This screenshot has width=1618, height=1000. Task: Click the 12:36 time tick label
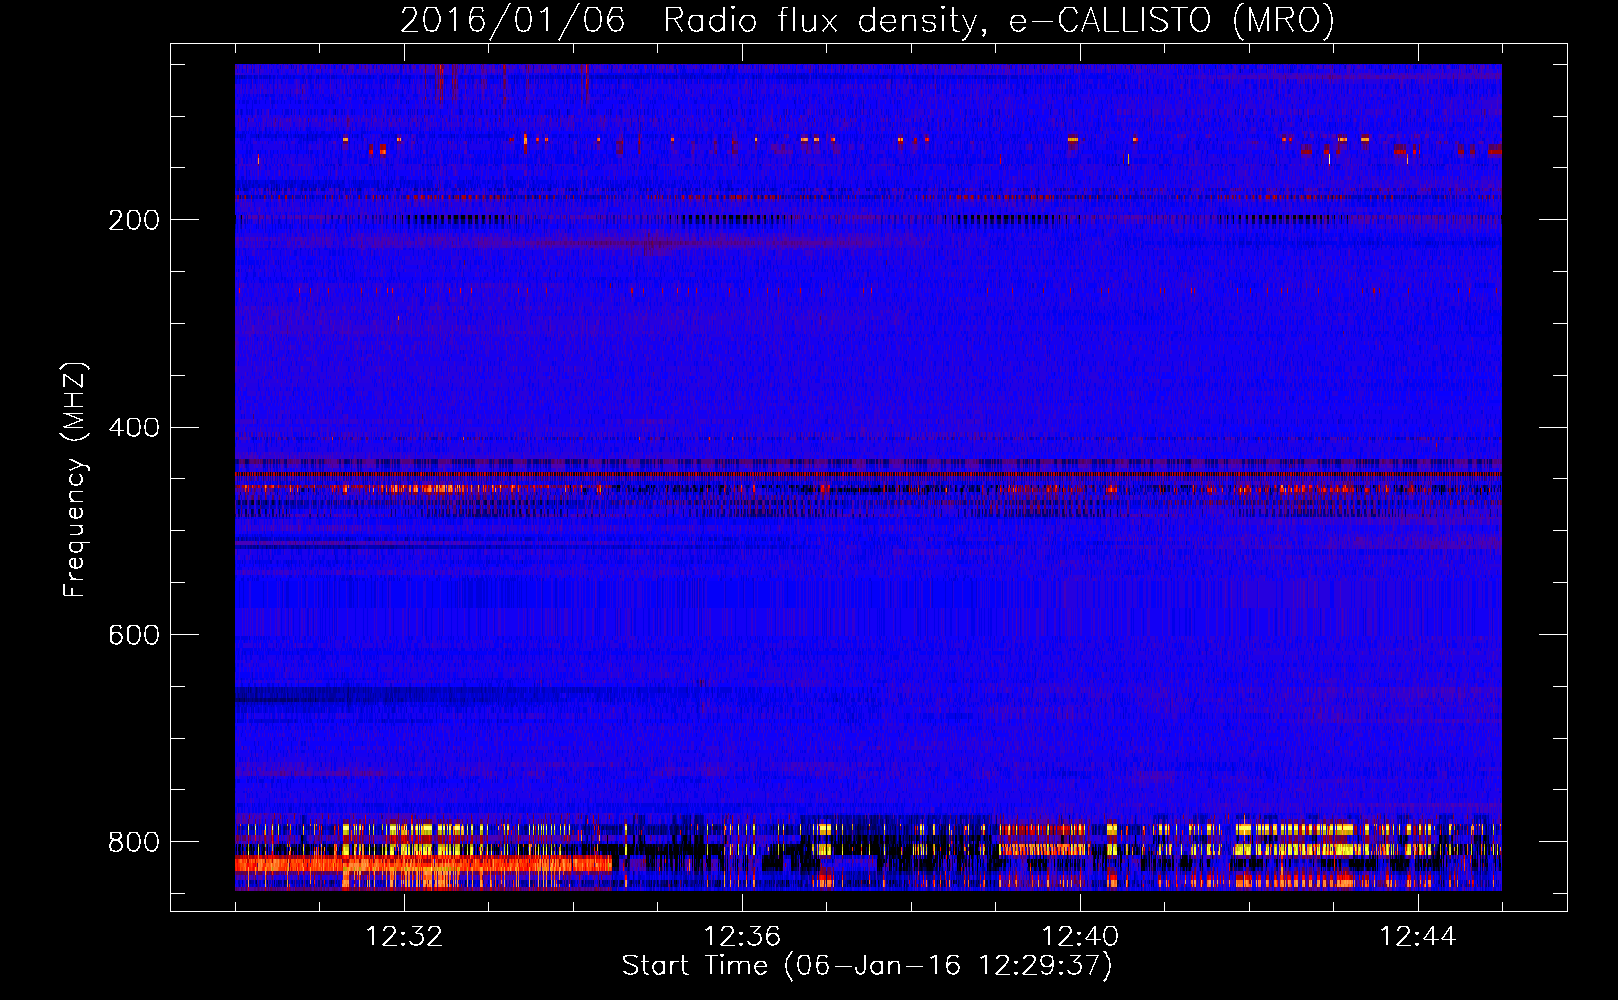[742, 937]
